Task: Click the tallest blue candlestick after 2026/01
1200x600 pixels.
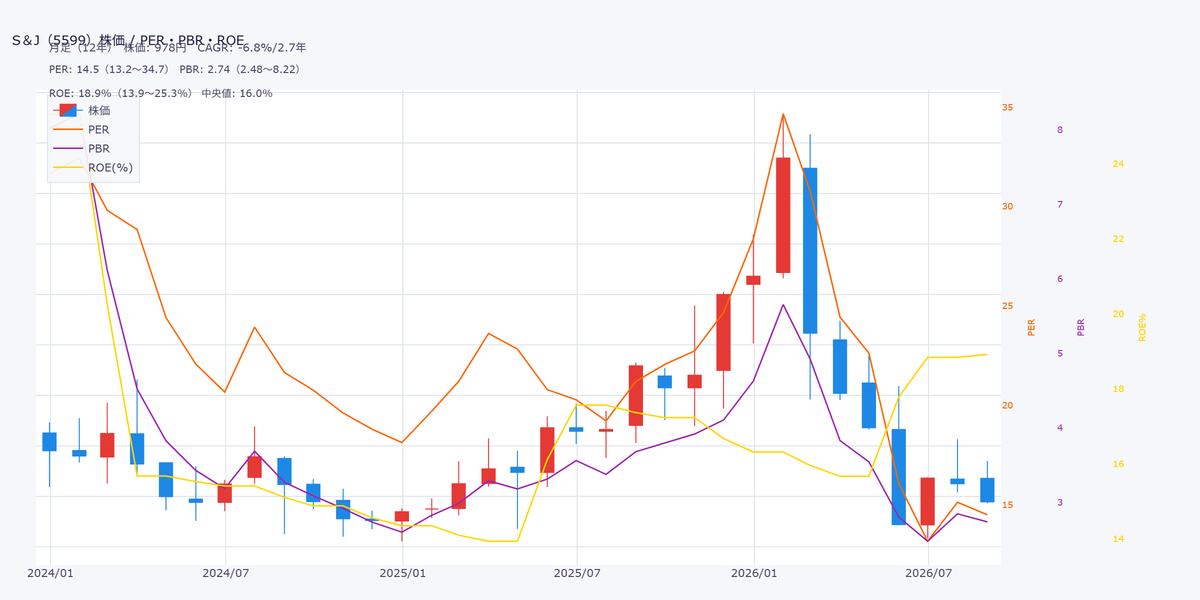Action: tap(810, 250)
